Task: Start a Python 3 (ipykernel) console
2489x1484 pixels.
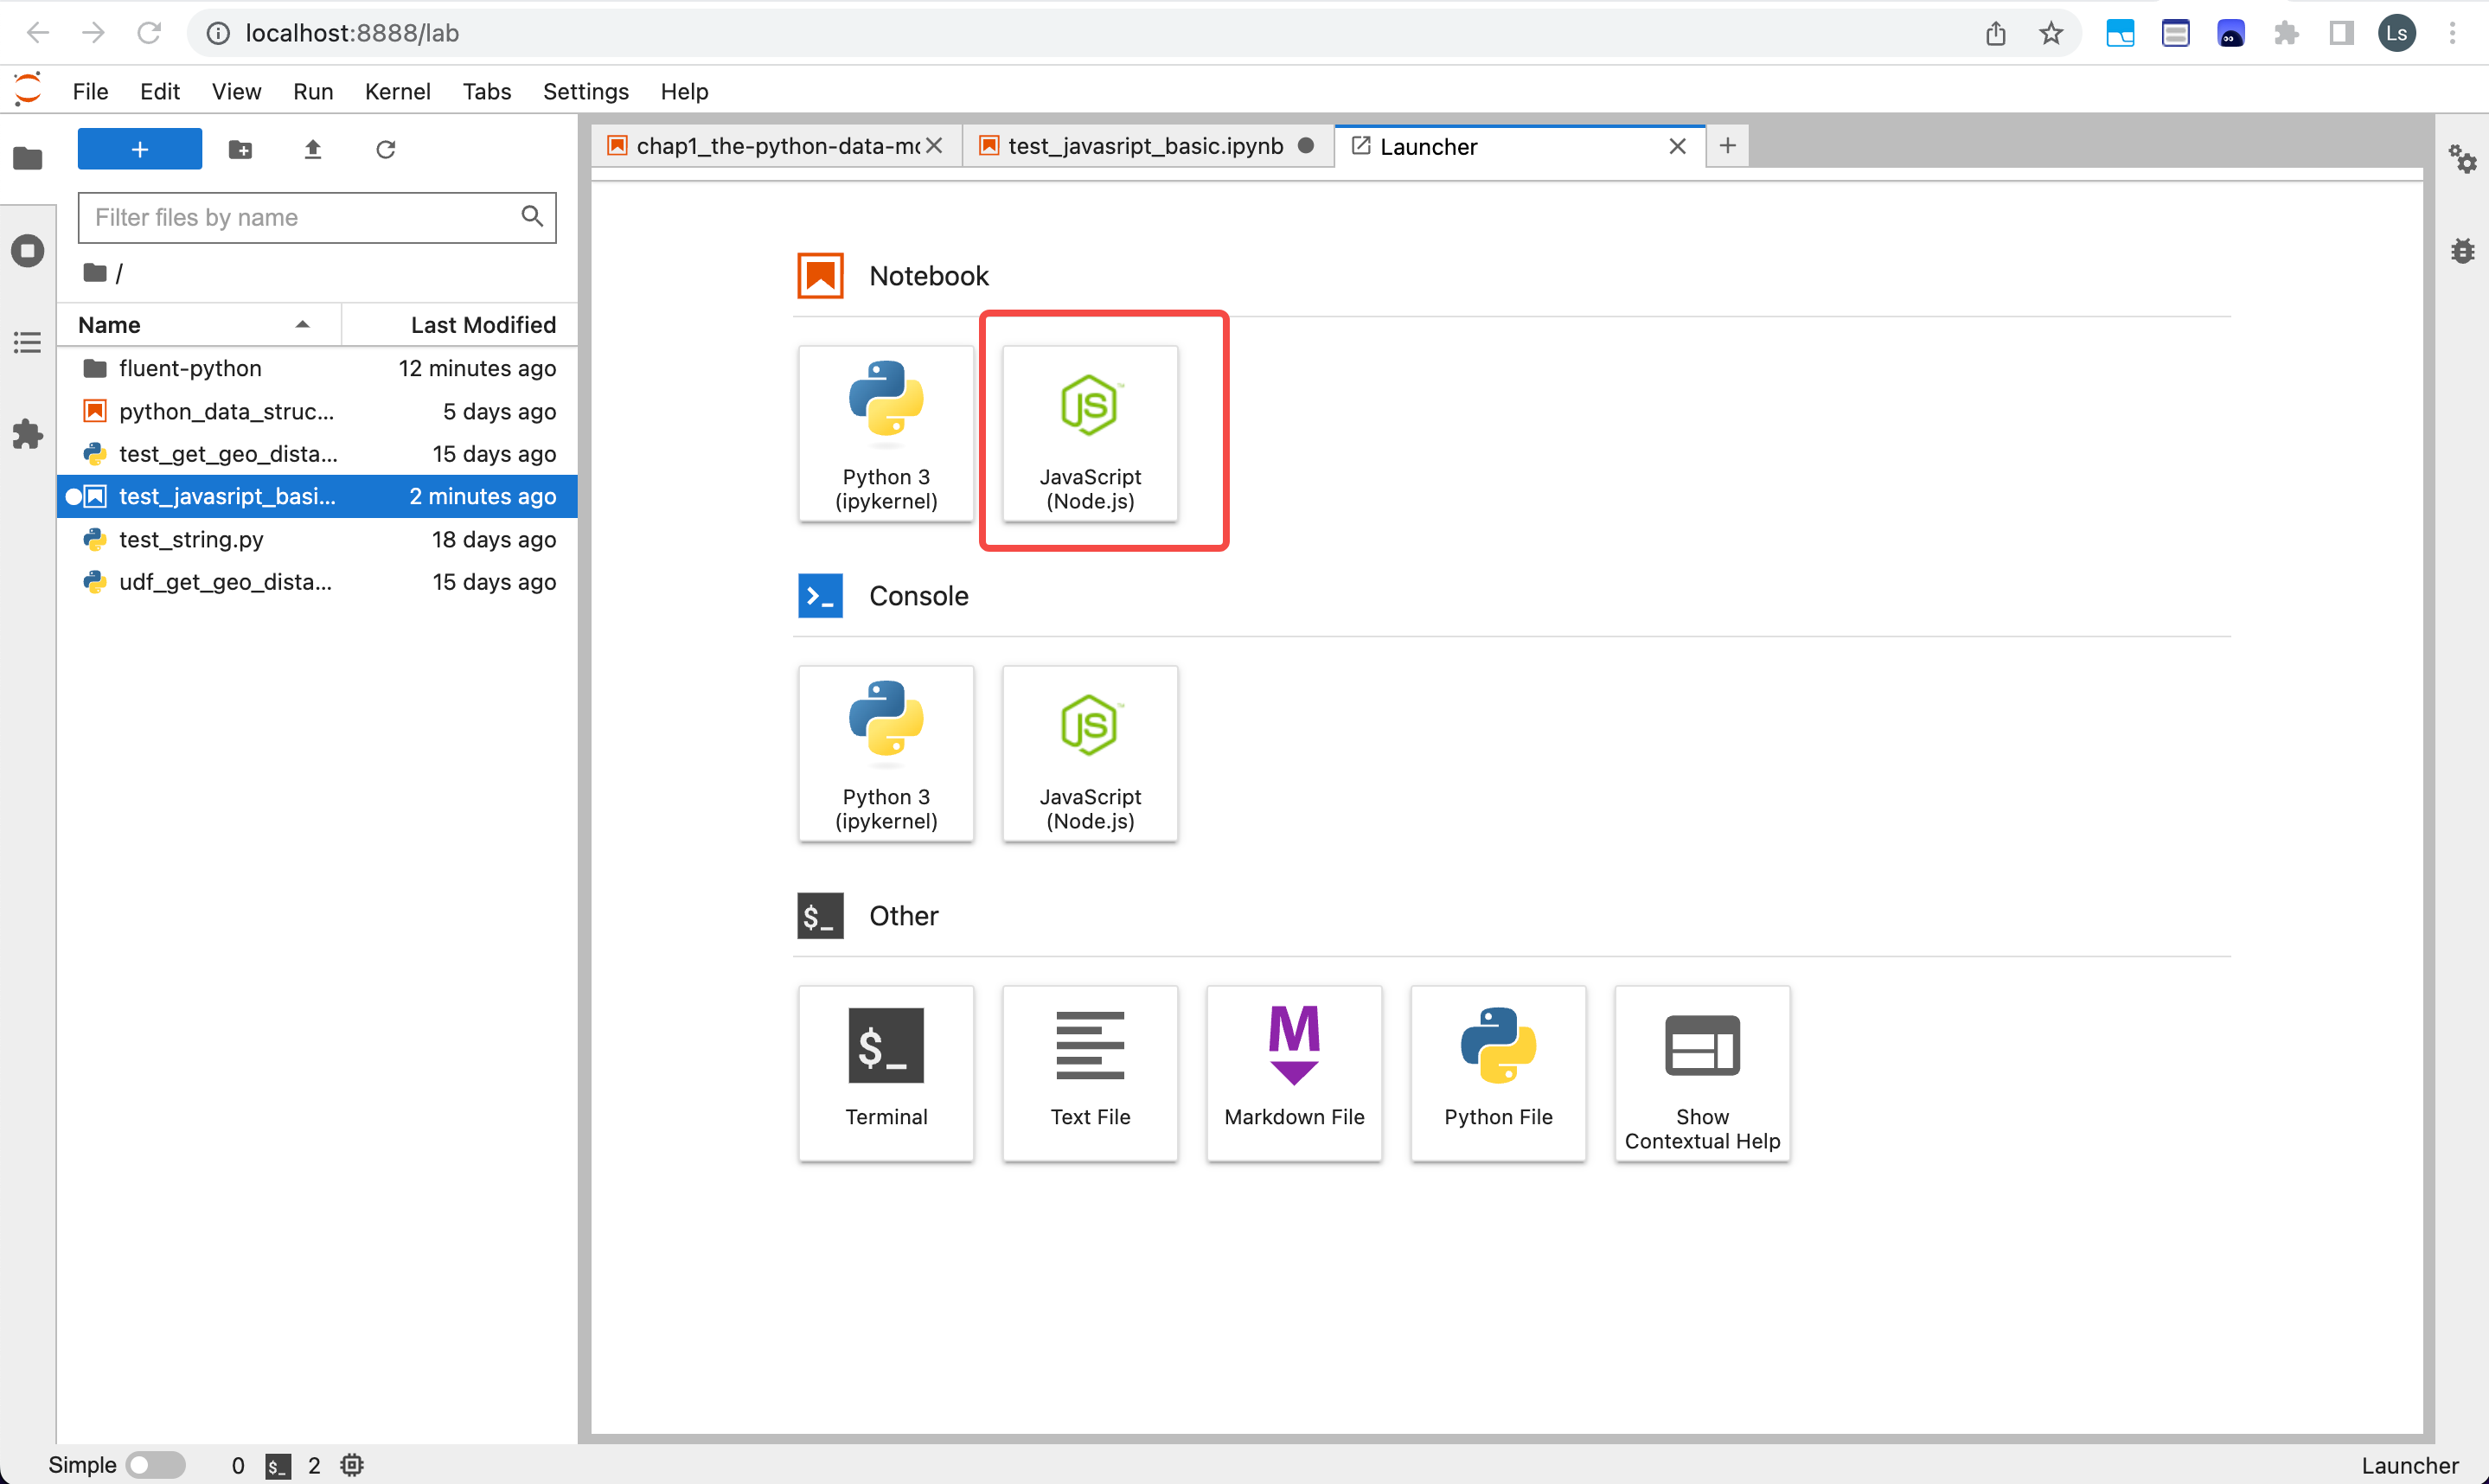Action: point(886,753)
